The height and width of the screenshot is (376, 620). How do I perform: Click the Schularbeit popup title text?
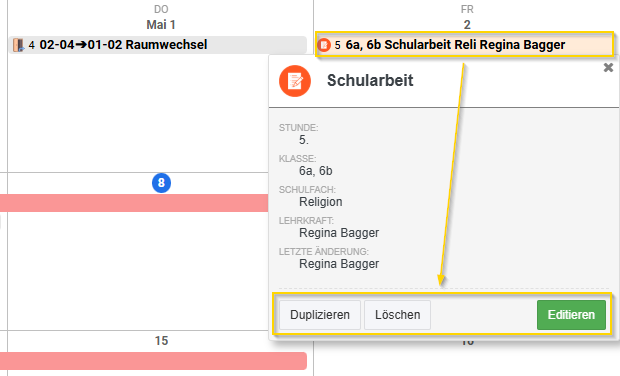coord(370,80)
